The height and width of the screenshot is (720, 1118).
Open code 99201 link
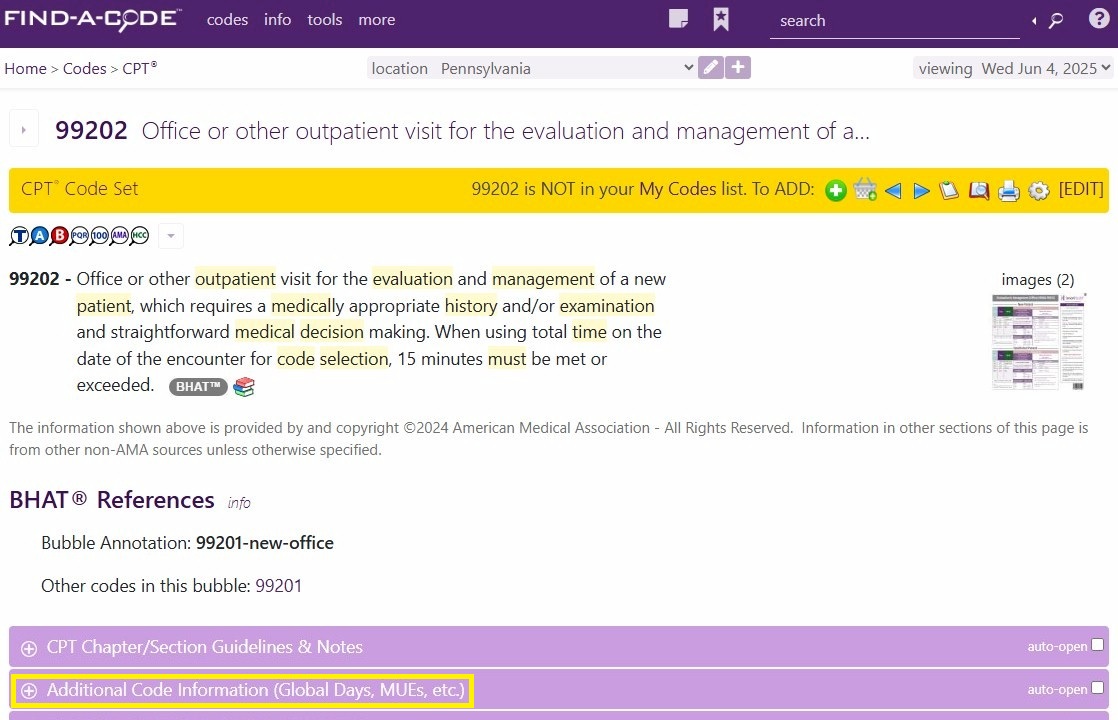279,586
